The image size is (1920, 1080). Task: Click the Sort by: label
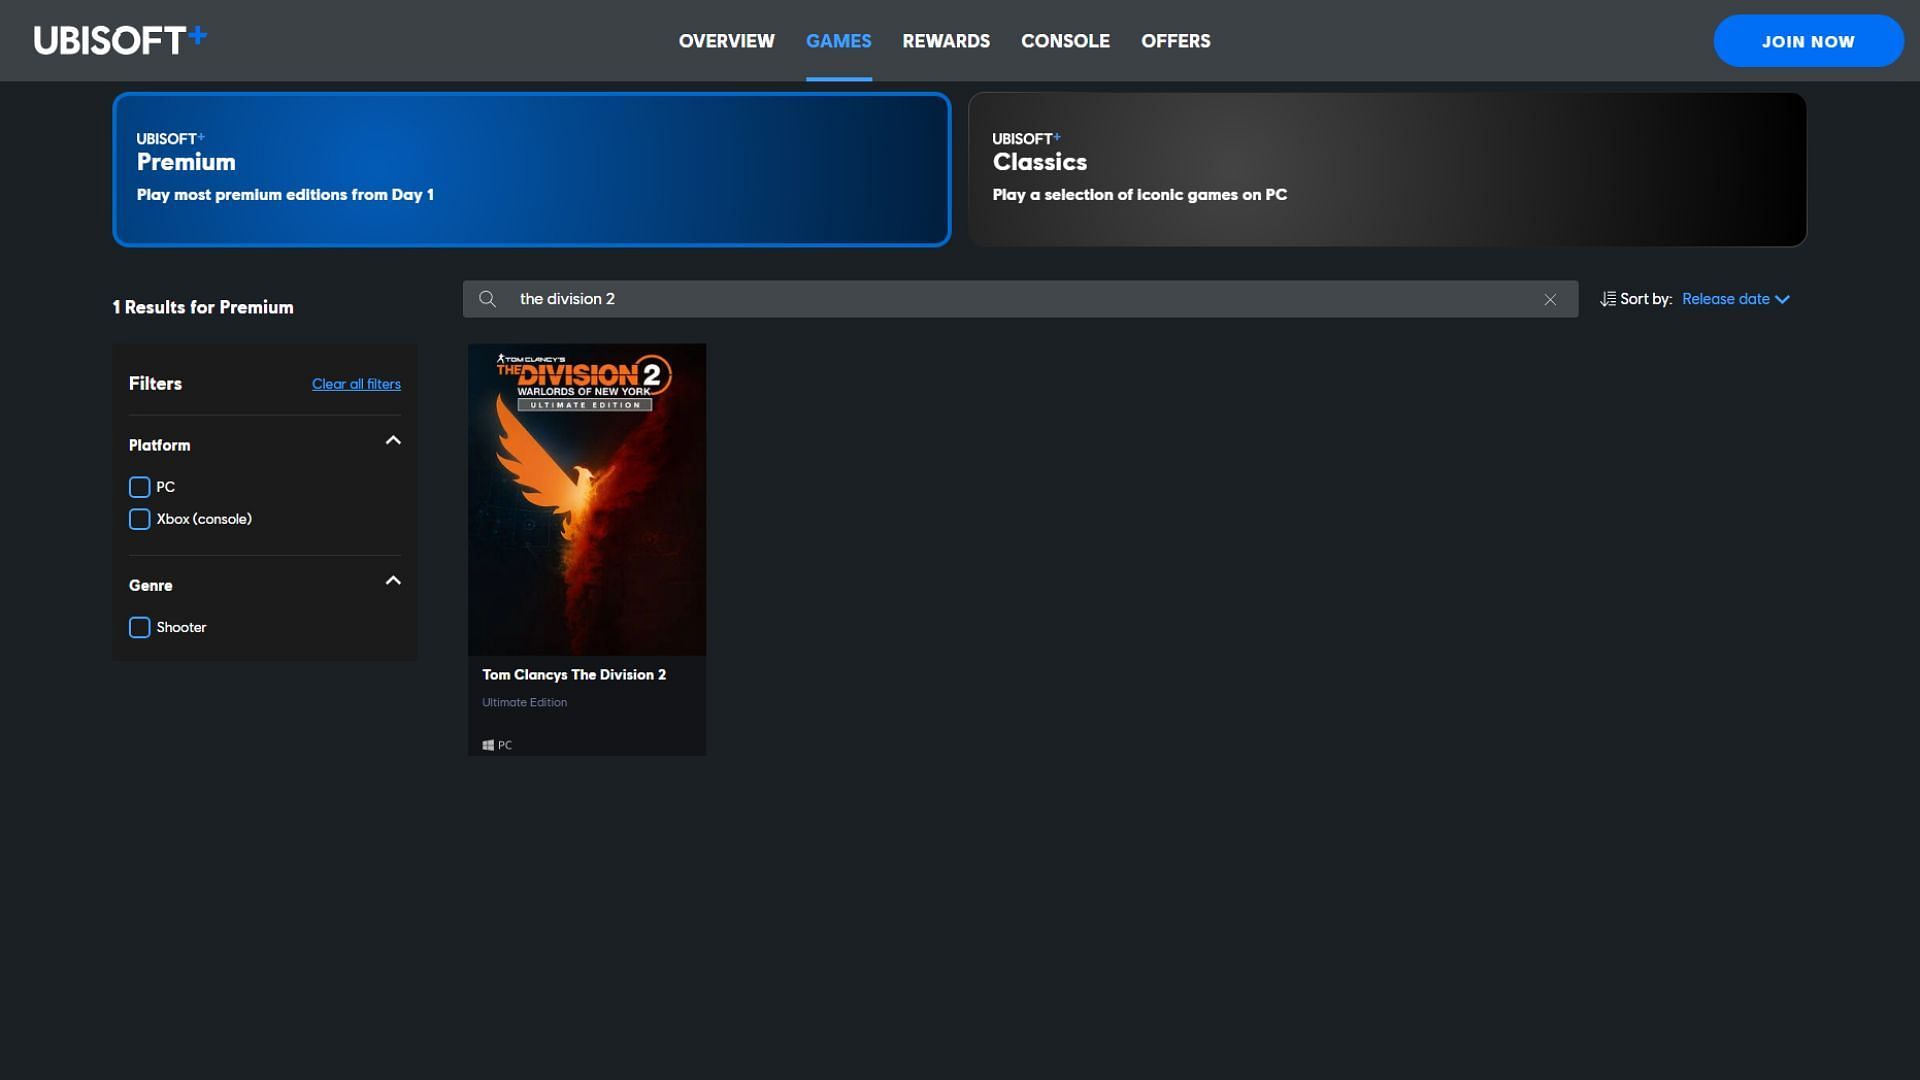coord(1646,299)
